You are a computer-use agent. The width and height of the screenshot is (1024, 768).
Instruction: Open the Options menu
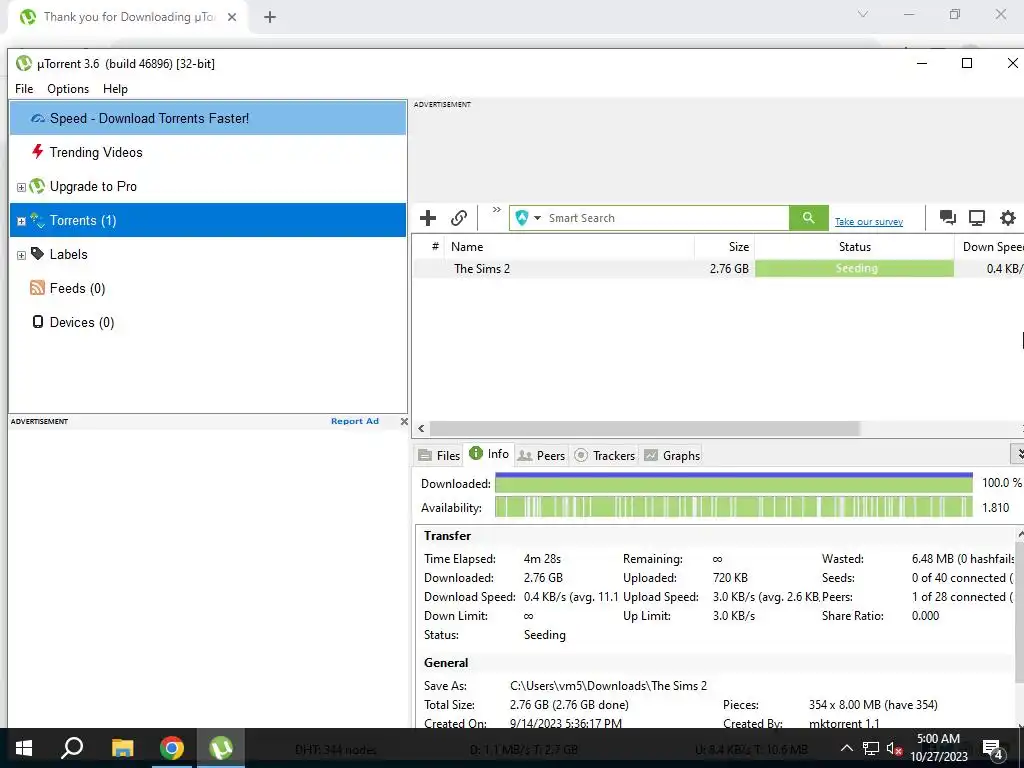tap(68, 89)
